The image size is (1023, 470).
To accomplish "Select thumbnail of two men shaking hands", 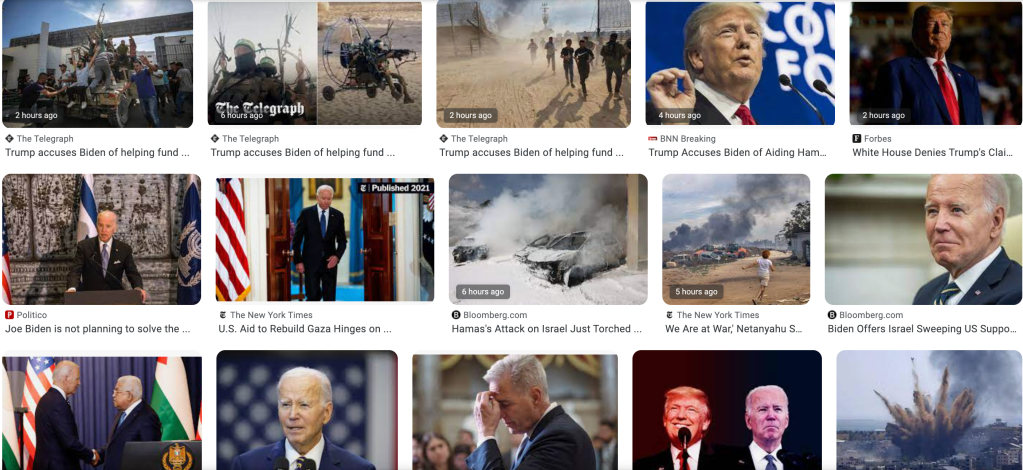I will click(102, 410).
